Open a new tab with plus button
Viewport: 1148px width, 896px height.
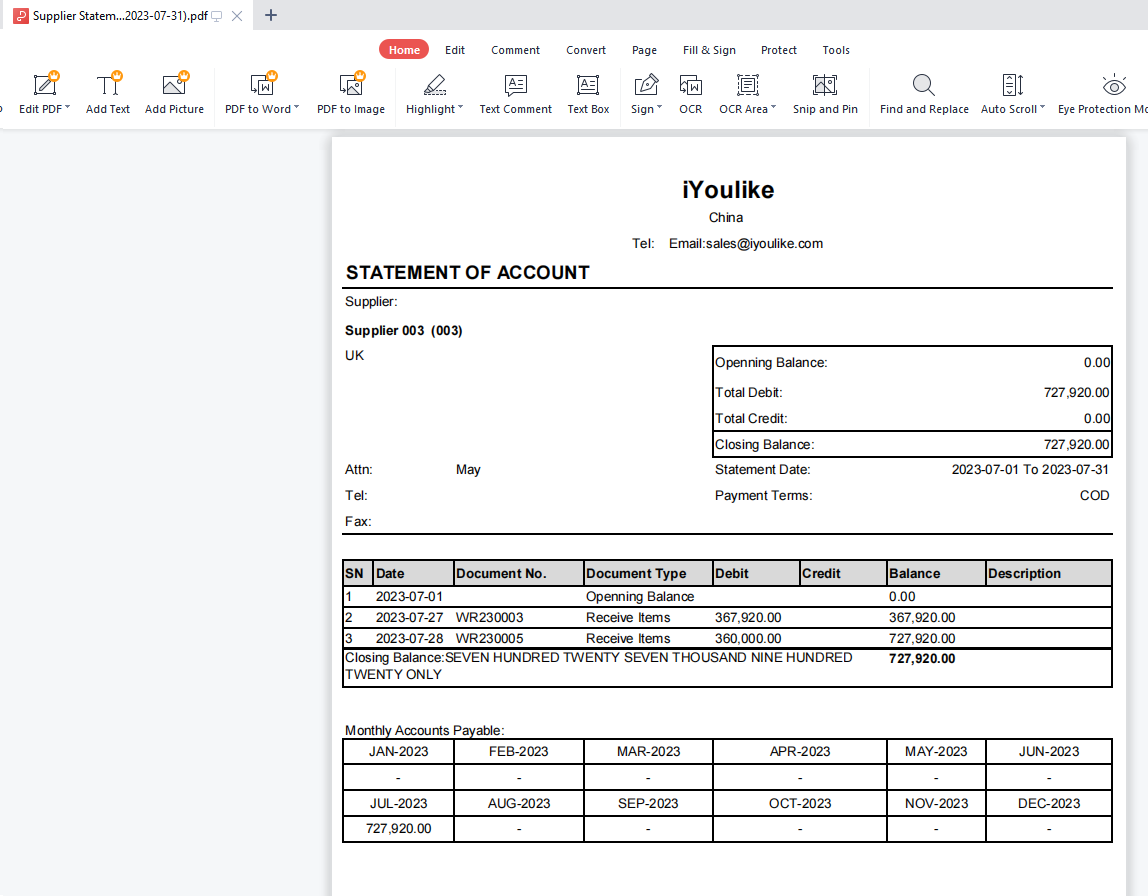pyautogui.click(x=271, y=15)
